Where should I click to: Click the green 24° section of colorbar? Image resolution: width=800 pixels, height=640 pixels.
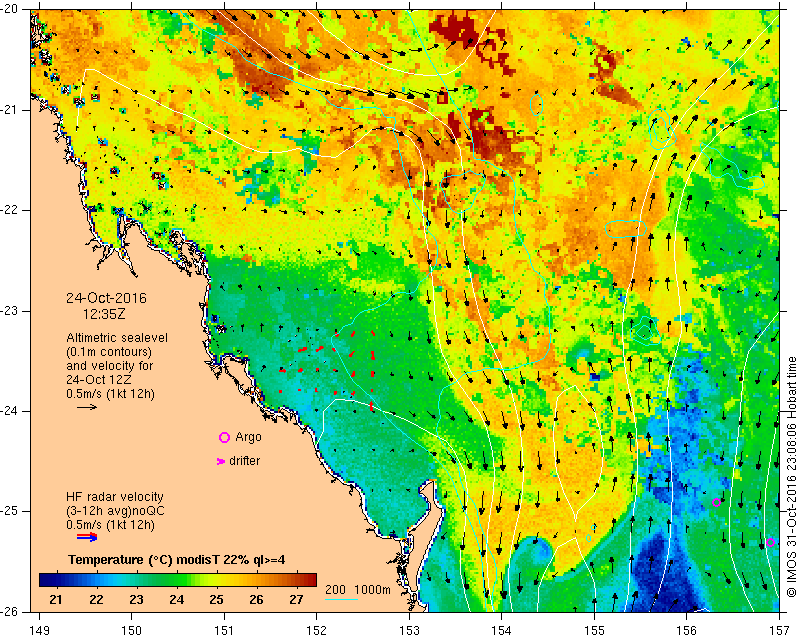tap(176, 579)
